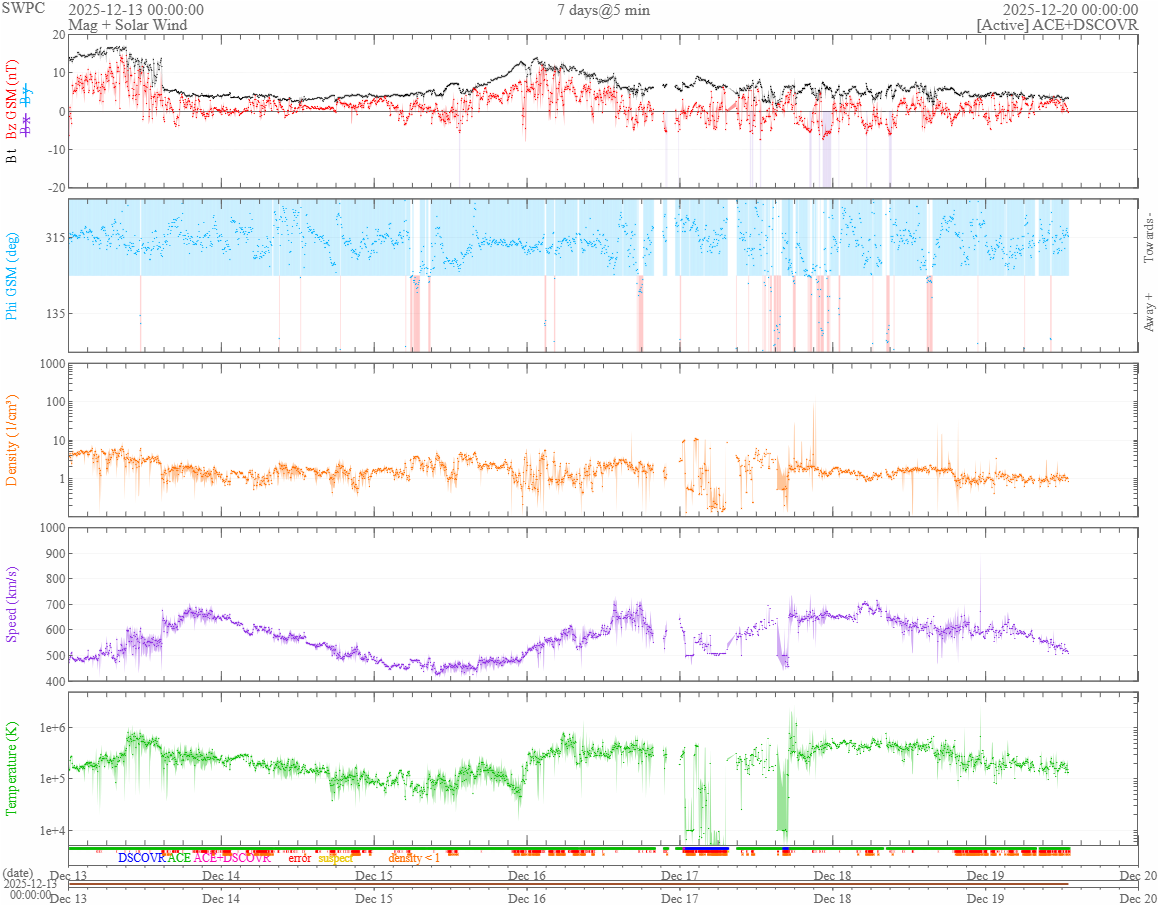This screenshot has width=1158, height=905.
Task: Click the black 'Bt' axis label
Action: tap(12, 156)
